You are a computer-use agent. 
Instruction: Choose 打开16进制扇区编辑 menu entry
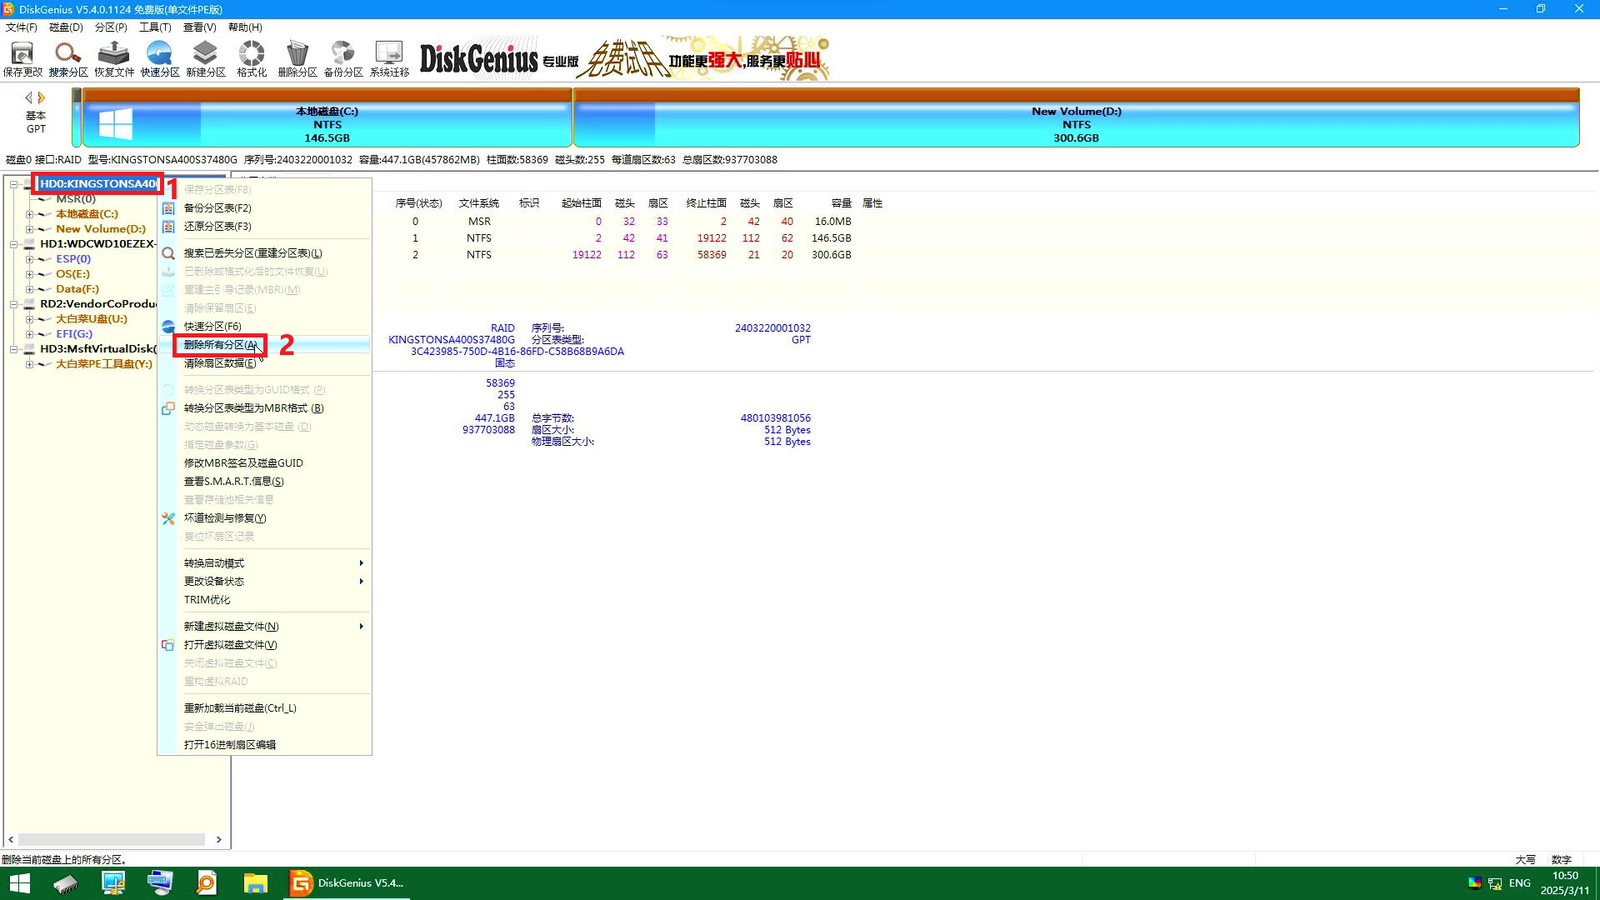coord(265,745)
